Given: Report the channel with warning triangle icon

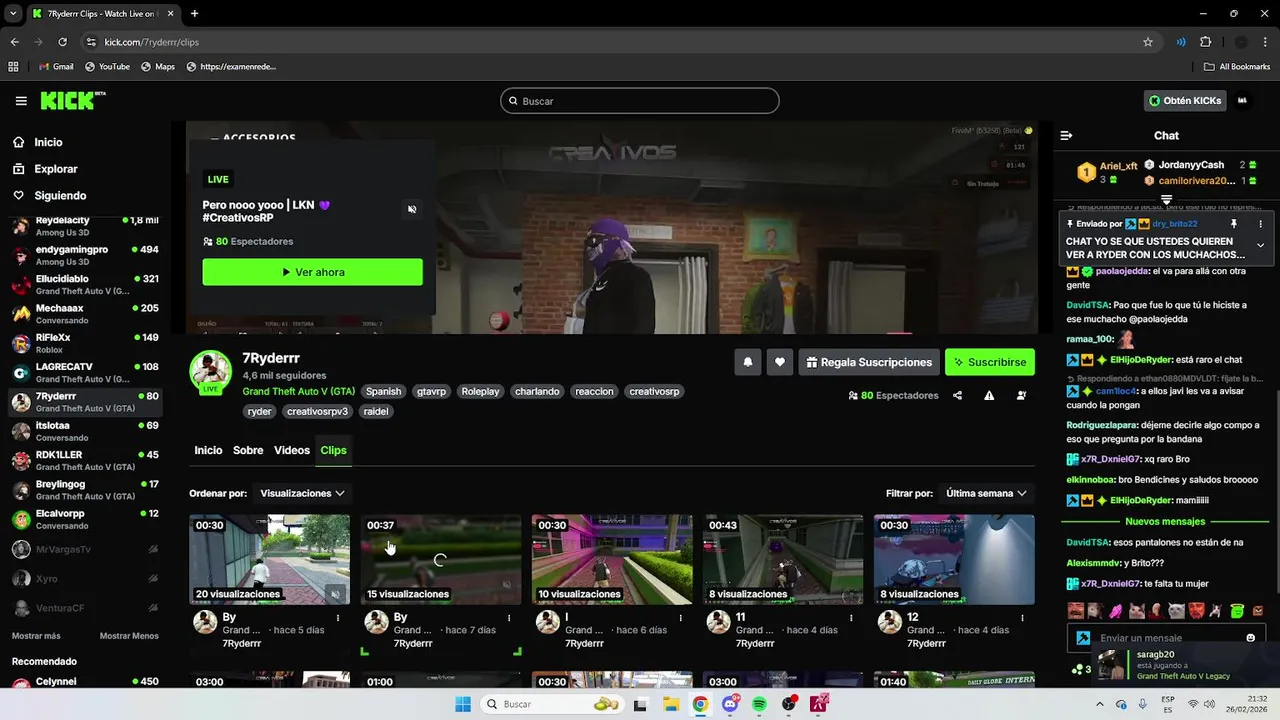Looking at the screenshot, I should [x=989, y=395].
